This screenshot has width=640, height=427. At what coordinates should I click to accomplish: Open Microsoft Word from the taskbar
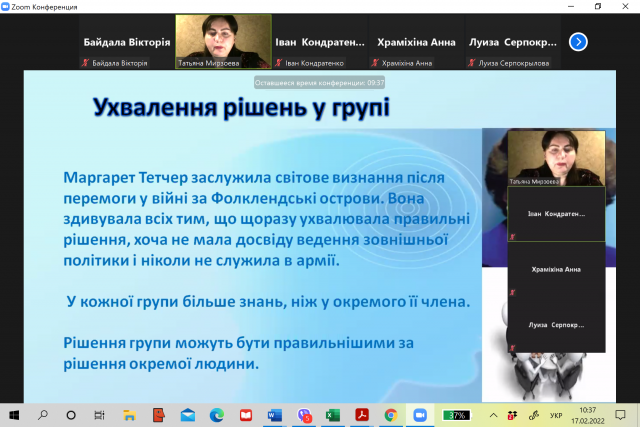click(275, 415)
